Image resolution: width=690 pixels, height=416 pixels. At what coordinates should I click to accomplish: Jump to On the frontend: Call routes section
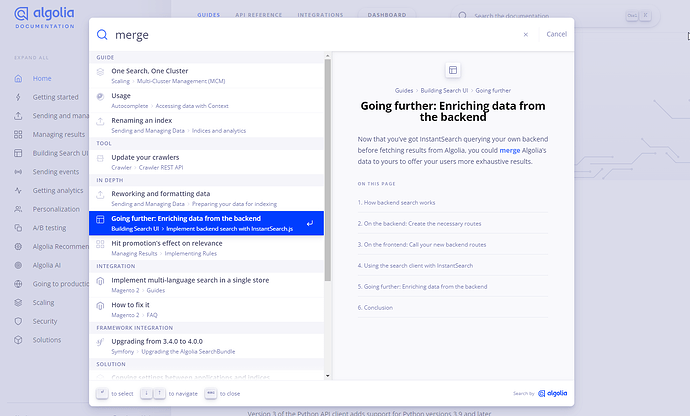[x=453, y=244]
